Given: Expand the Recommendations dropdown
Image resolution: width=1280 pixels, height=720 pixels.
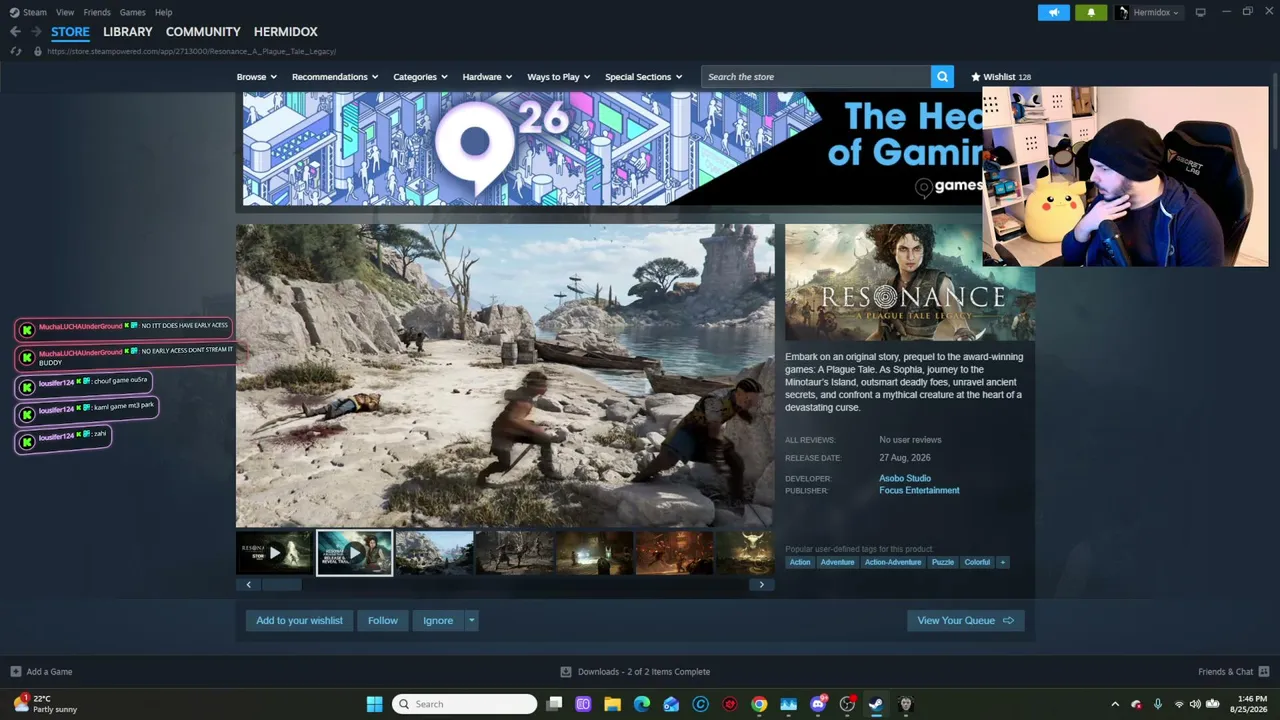Looking at the screenshot, I should point(335,77).
